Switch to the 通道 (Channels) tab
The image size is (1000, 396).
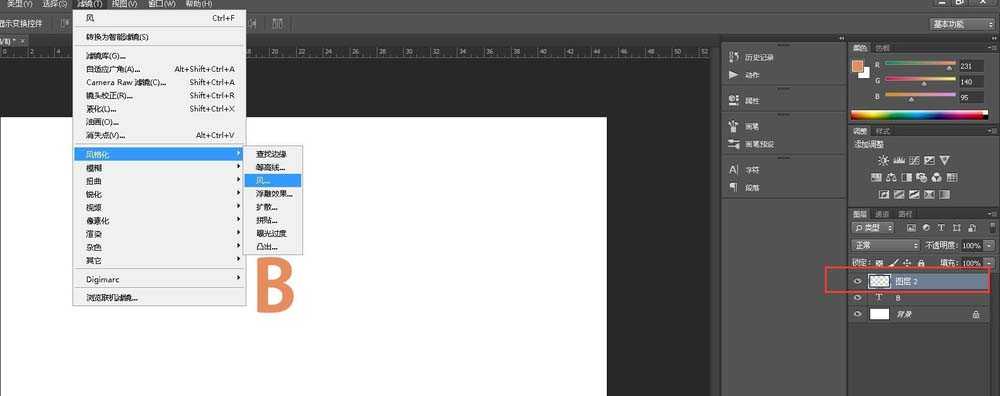click(882, 214)
